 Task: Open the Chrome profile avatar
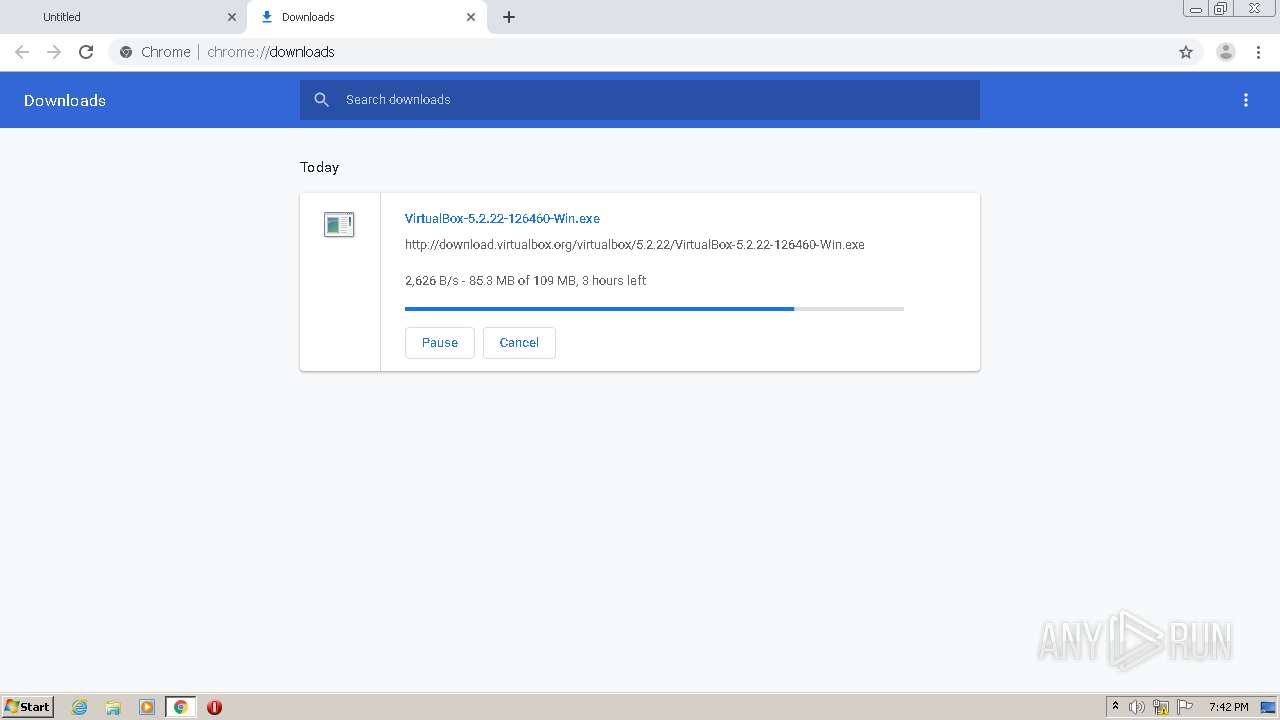click(1226, 52)
